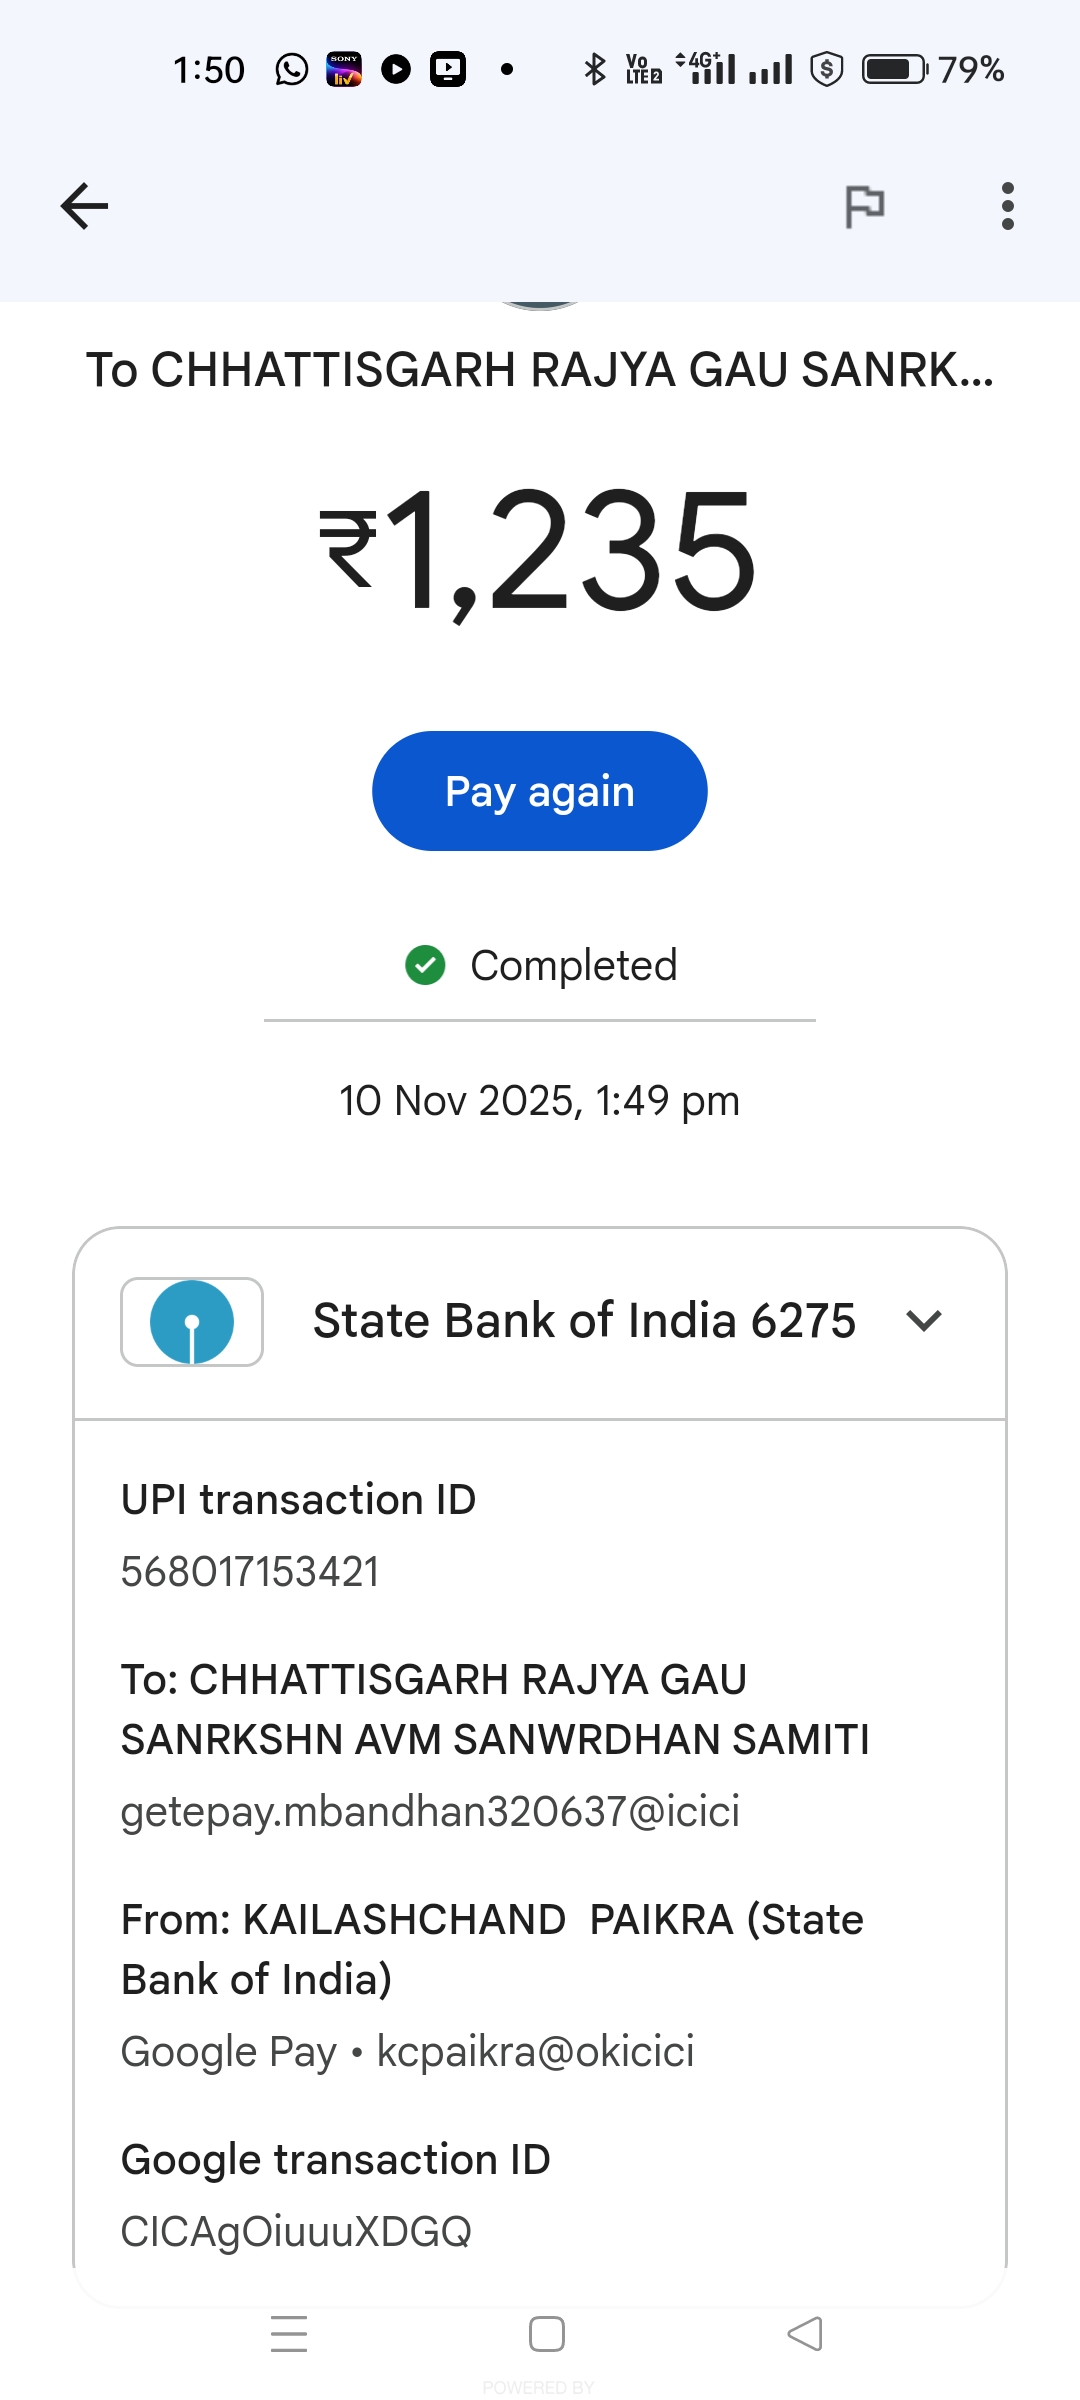Tap the Bluetooth status icon
Screen dimensions: 1080x2400
point(595,69)
